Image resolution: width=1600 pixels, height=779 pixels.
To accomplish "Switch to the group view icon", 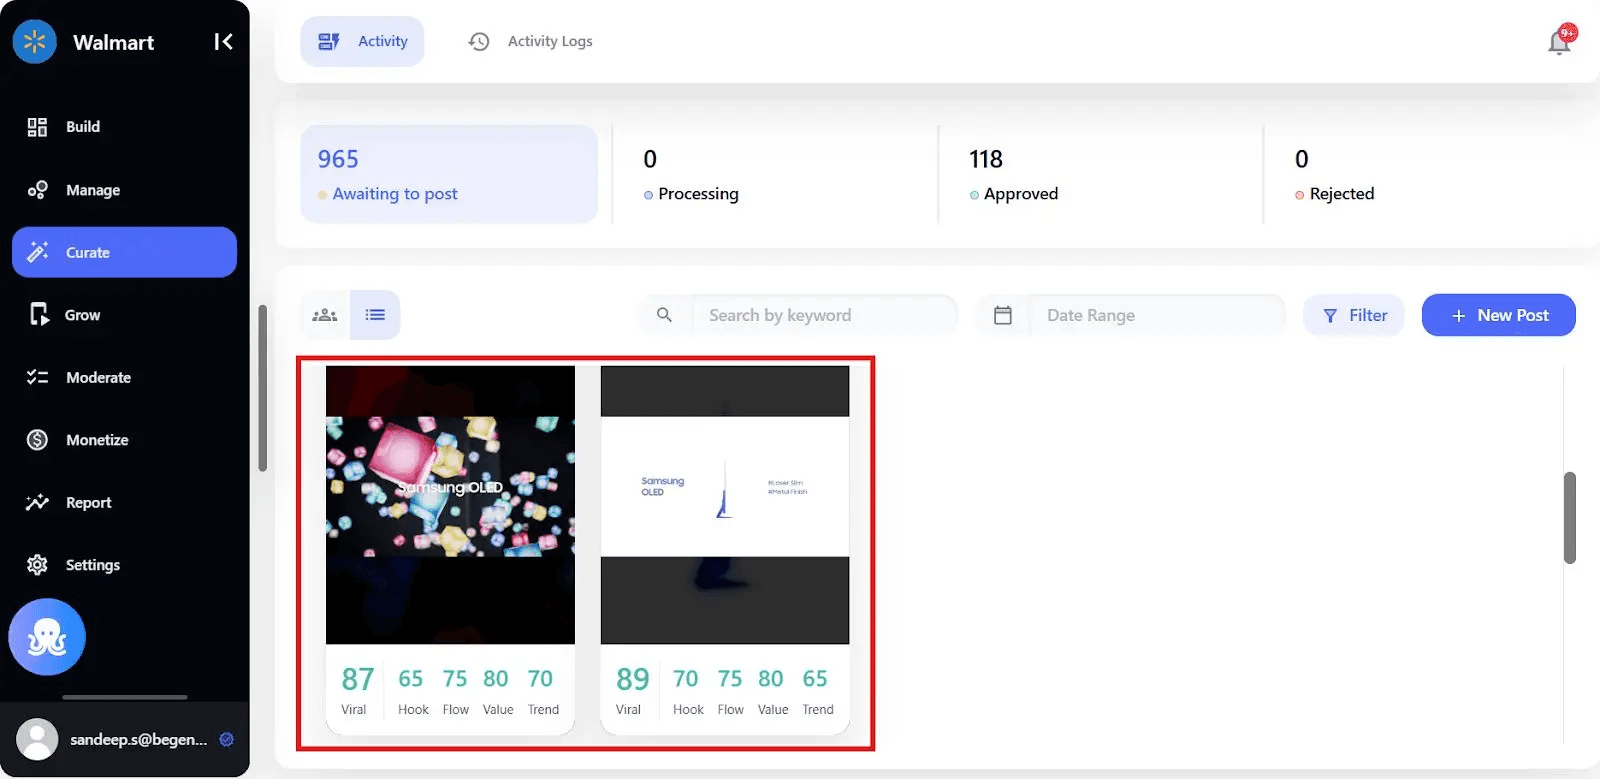I will (x=325, y=315).
